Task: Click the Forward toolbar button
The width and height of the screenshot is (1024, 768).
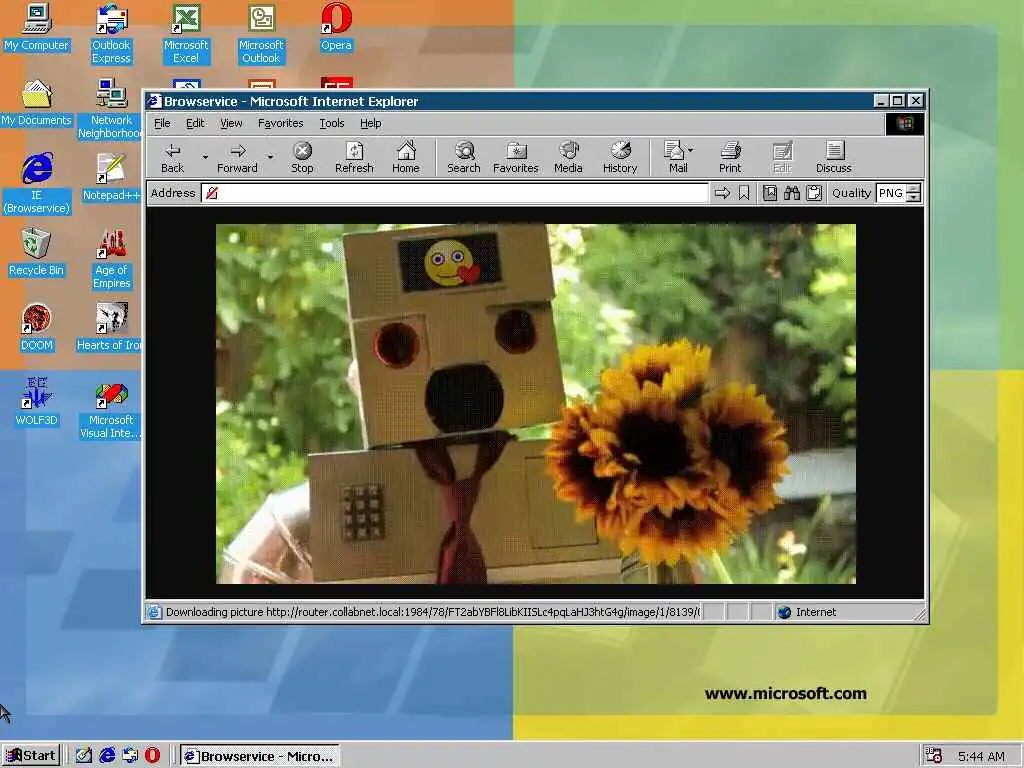Action: [x=237, y=157]
